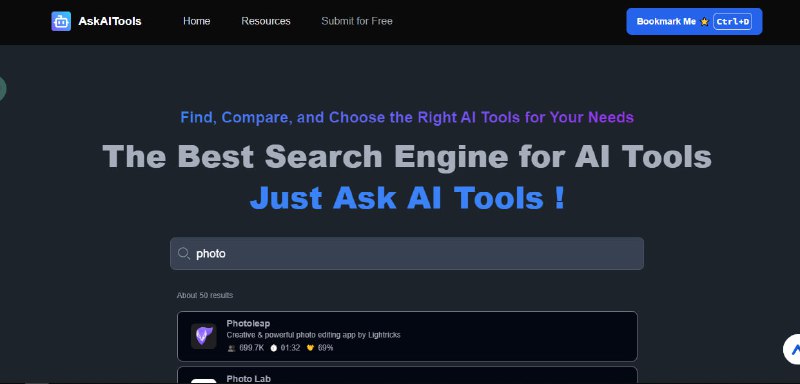800x384 pixels.
Task: Open the Photoleap app thumbnail icon
Action: tap(204, 336)
